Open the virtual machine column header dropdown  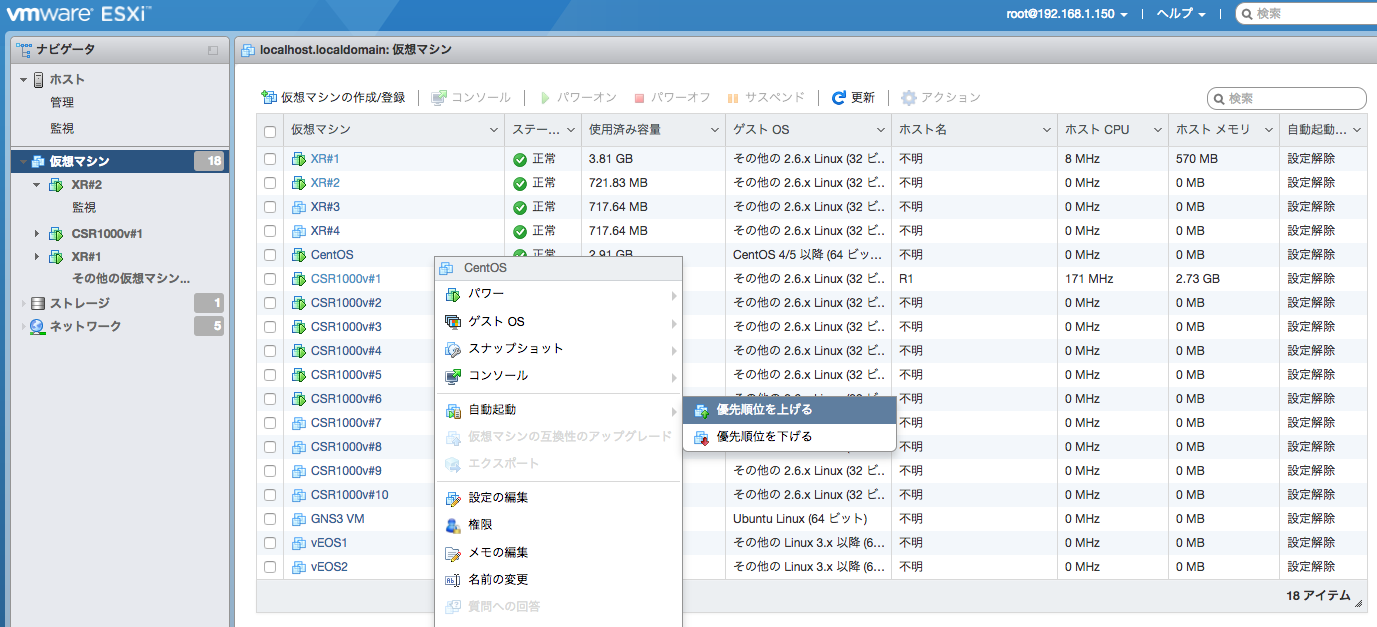coord(494,130)
